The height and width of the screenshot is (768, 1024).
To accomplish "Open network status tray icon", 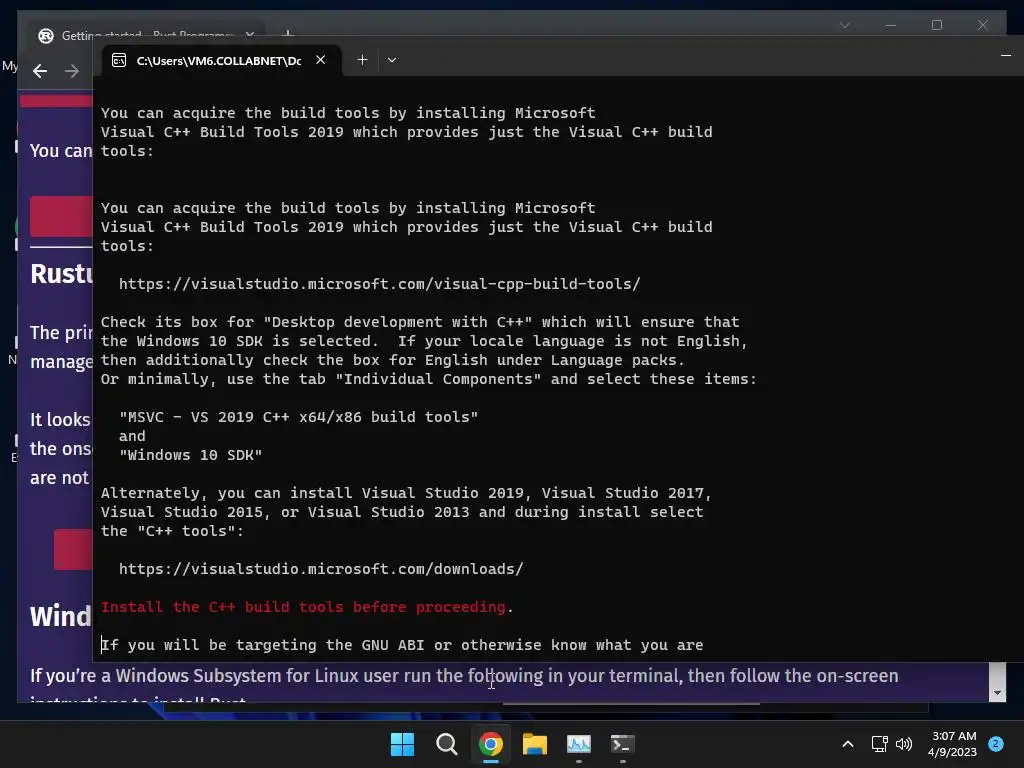I will [x=880, y=744].
